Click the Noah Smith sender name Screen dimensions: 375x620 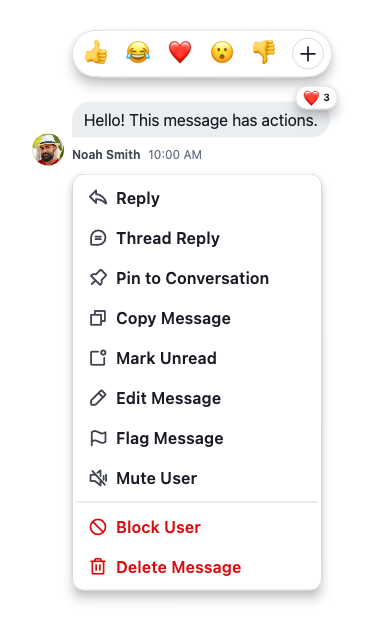[106, 155]
